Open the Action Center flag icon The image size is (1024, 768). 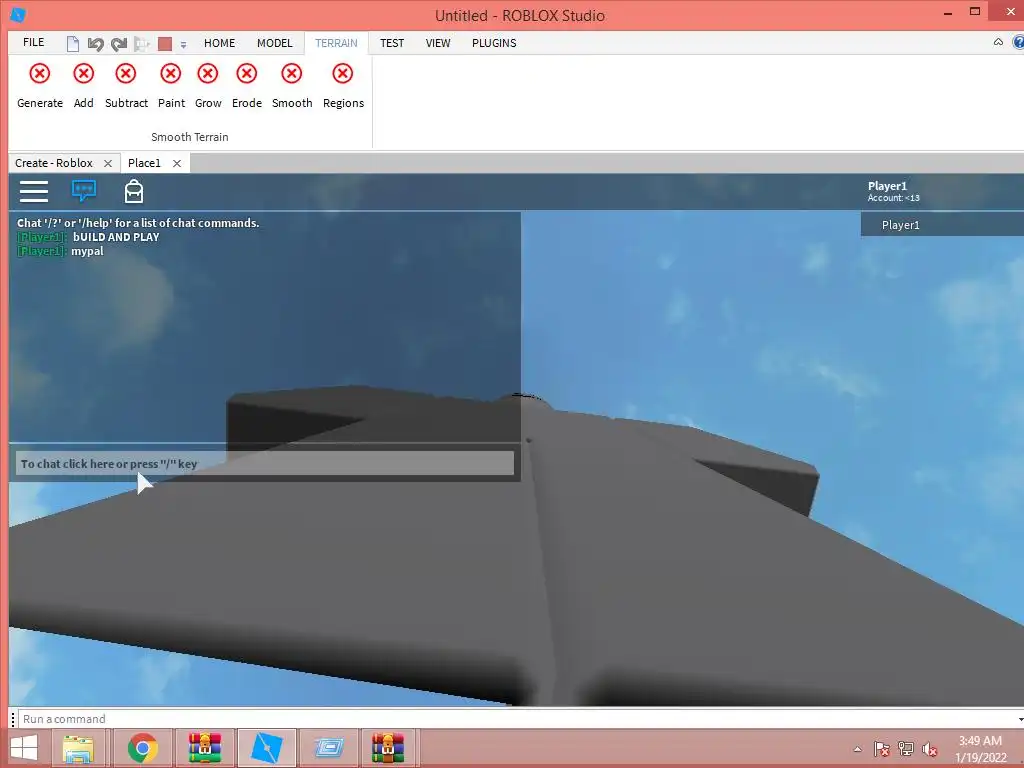tap(881, 749)
